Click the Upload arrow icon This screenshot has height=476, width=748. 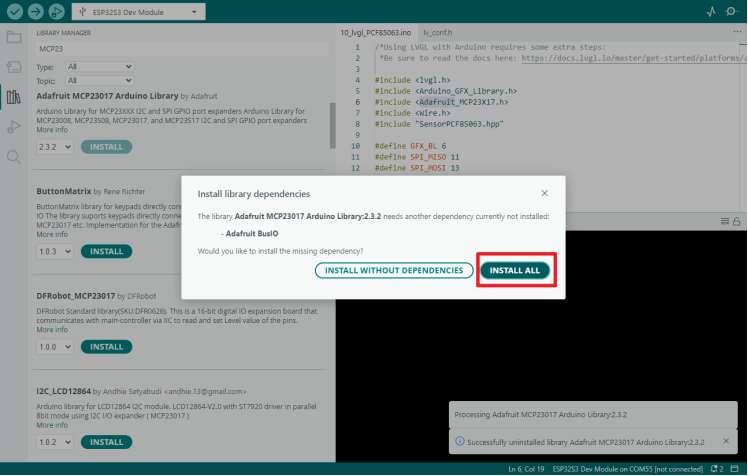click(36, 11)
